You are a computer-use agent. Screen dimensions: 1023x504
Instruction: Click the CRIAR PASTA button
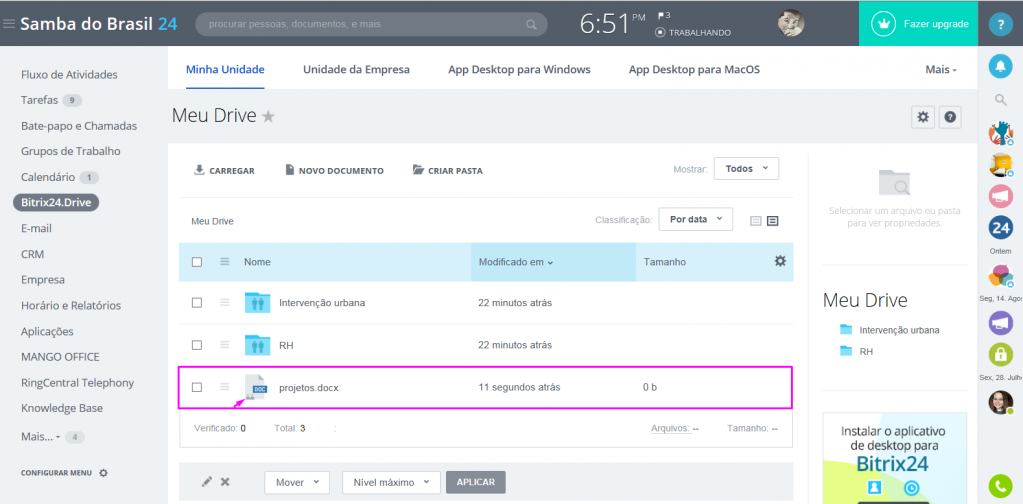coord(448,171)
